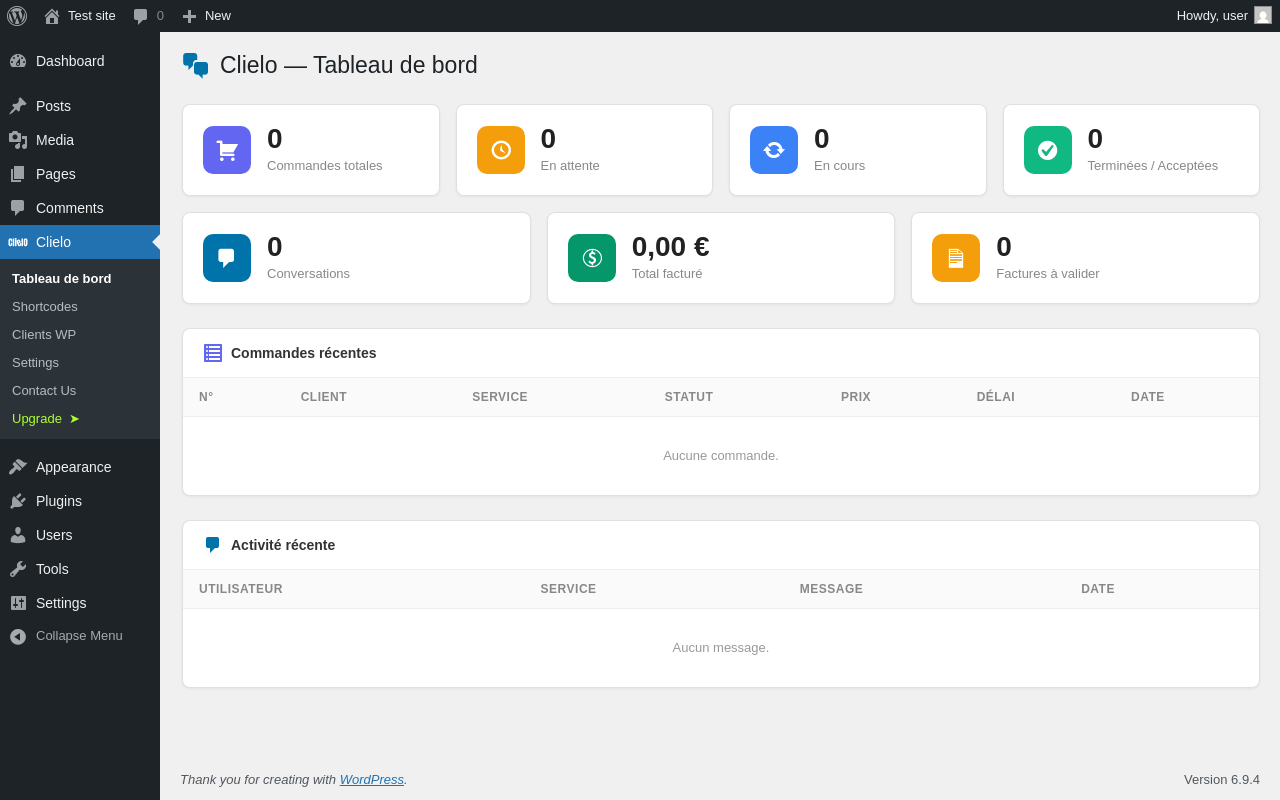Click the Comments speech bubble sidebar icon

(x=18, y=208)
